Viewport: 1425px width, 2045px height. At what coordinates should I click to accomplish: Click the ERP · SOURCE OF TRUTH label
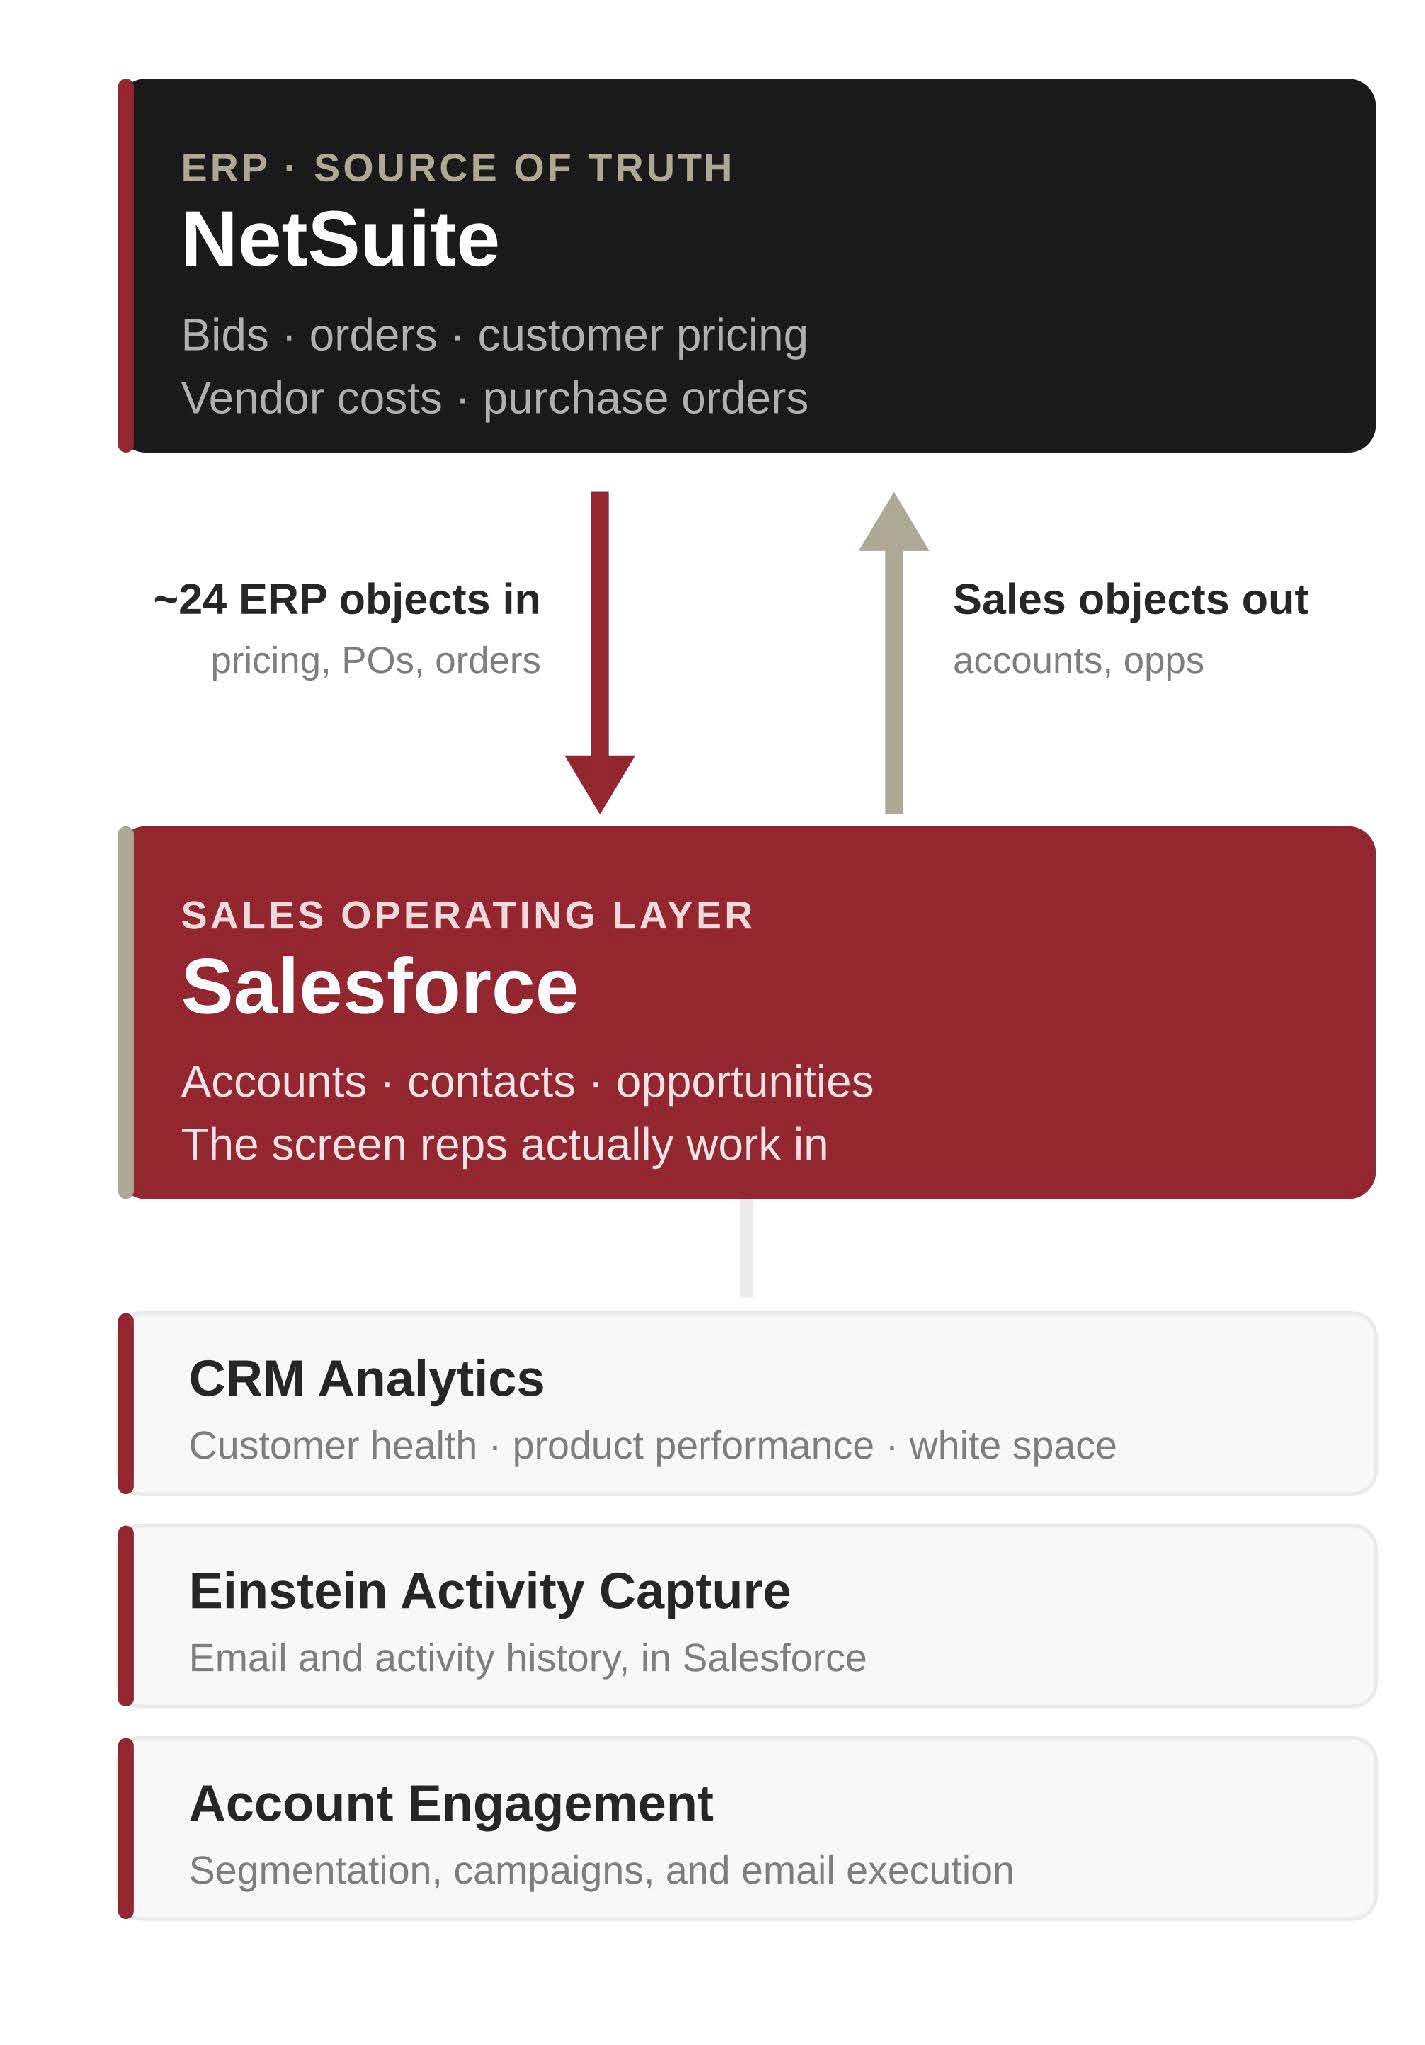point(457,168)
